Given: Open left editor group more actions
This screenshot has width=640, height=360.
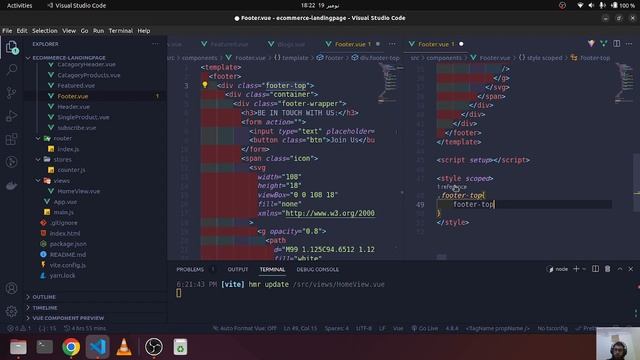Looking at the screenshot, I should coord(392,44).
